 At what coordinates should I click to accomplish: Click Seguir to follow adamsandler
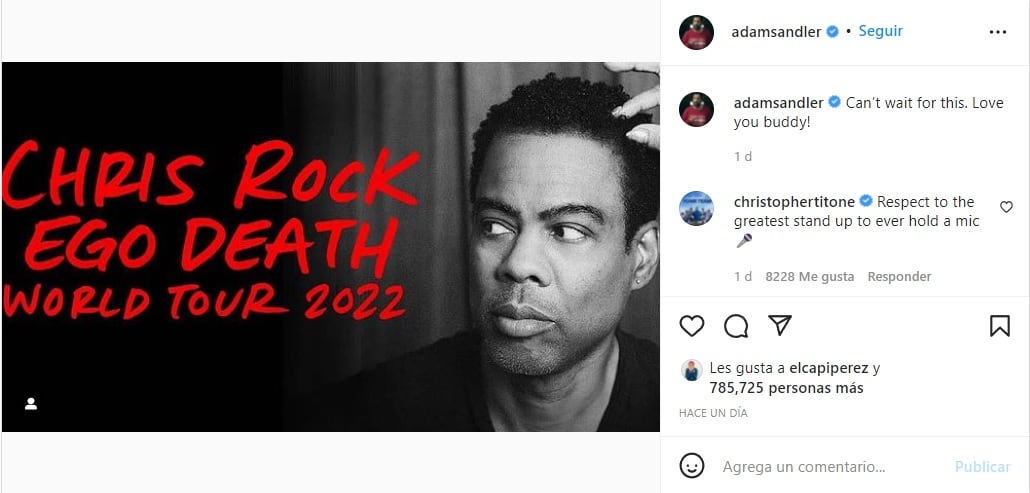point(880,31)
